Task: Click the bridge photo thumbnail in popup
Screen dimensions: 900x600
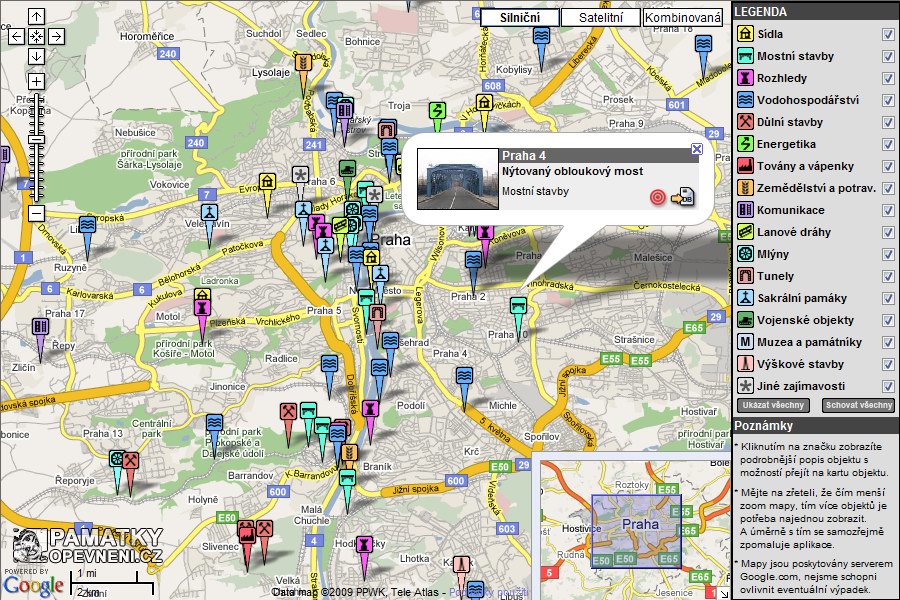Action: (456, 179)
